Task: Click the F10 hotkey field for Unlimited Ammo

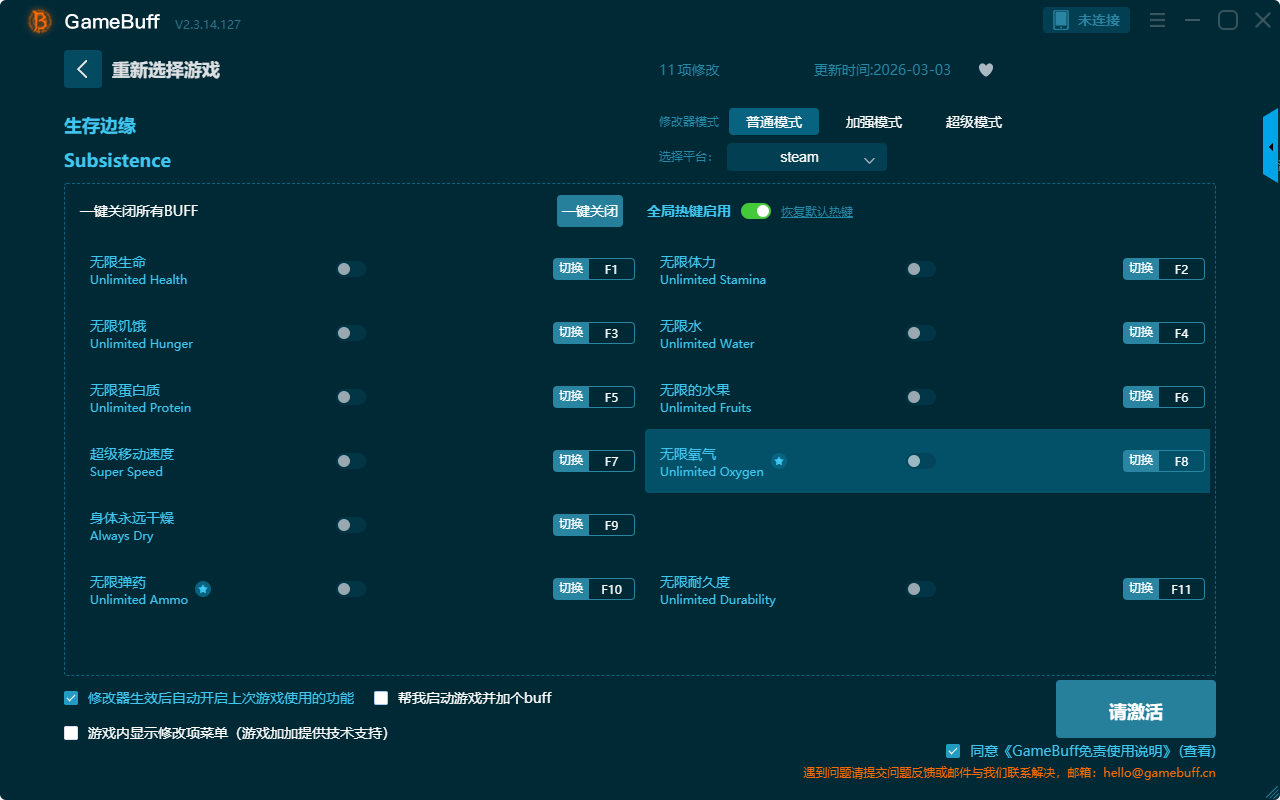Action: pyautogui.click(x=611, y=589)
